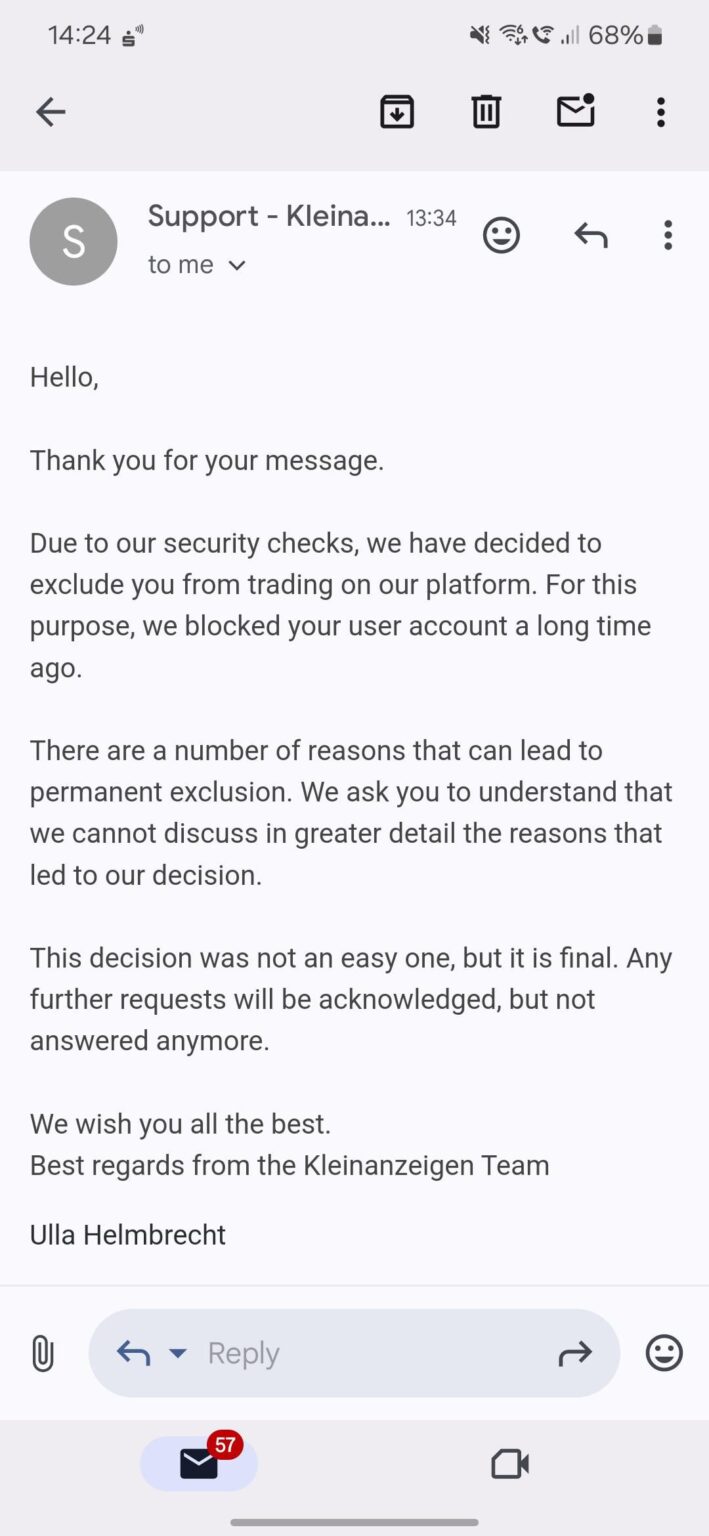Reply with the arrow beside sender time
709x1536 pixels.
(590, 236)
